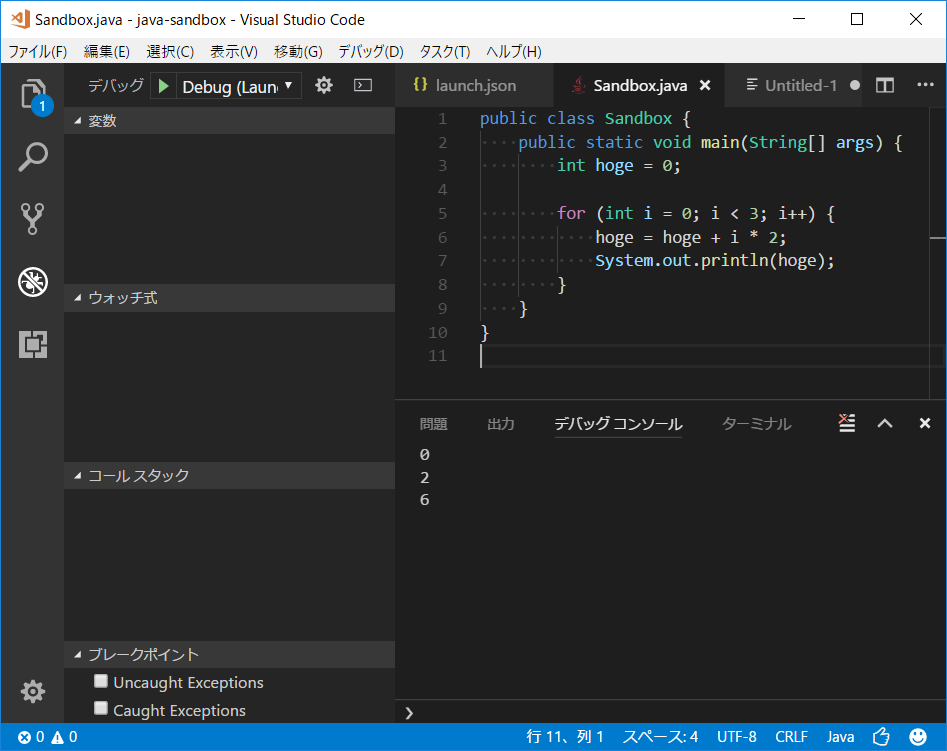The width and height of the screenshot is (947, 751).
Task: Change indentation via スペース: 4
Action: pos(660,737)
